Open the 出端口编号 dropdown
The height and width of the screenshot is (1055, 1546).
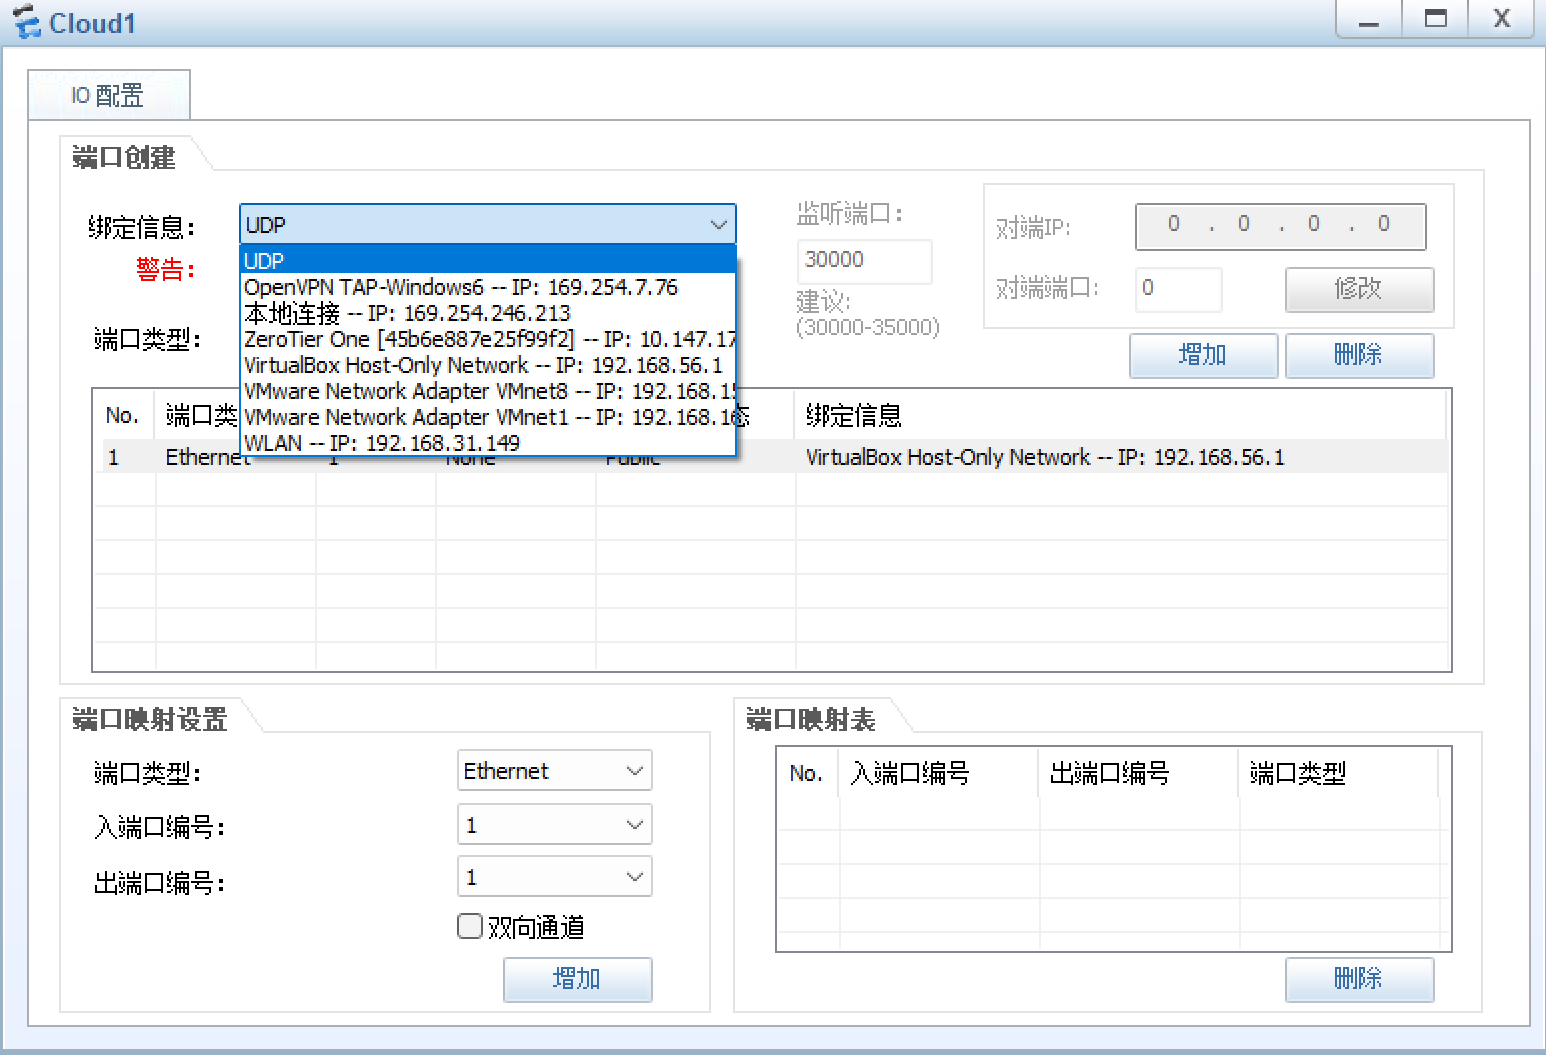[x=554, y=876]
